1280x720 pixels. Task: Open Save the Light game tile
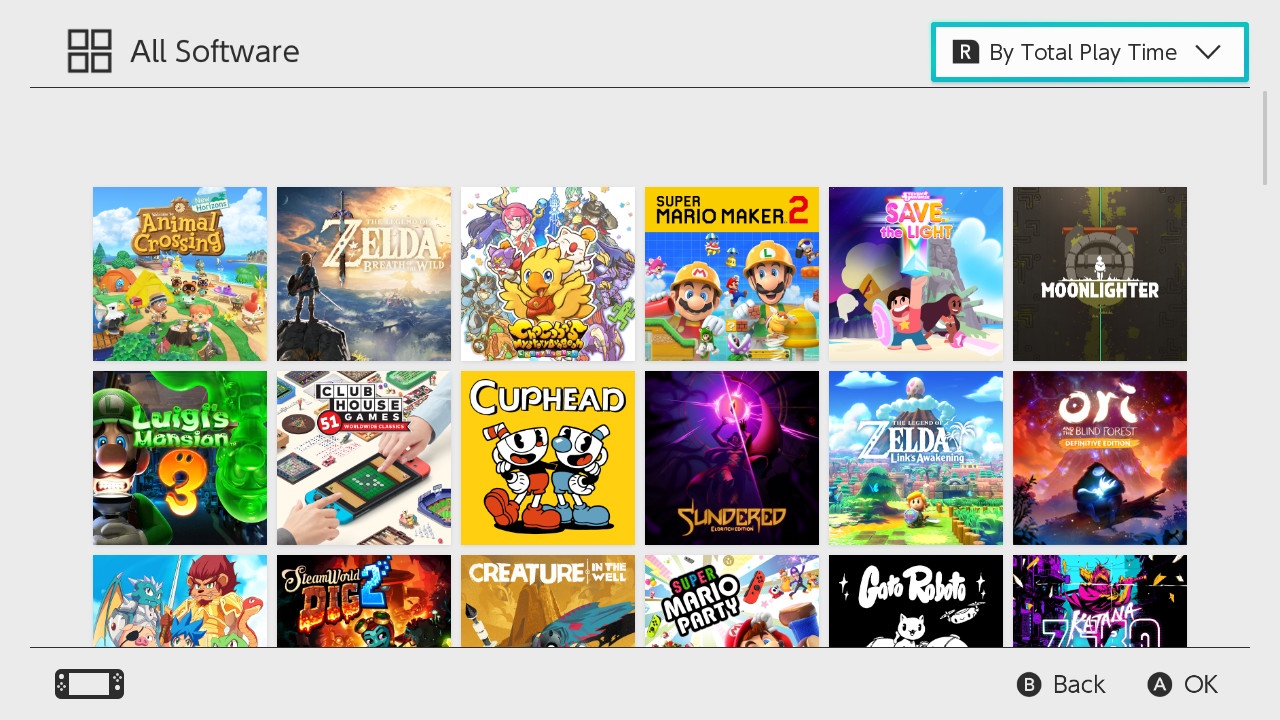click(916, 274)
